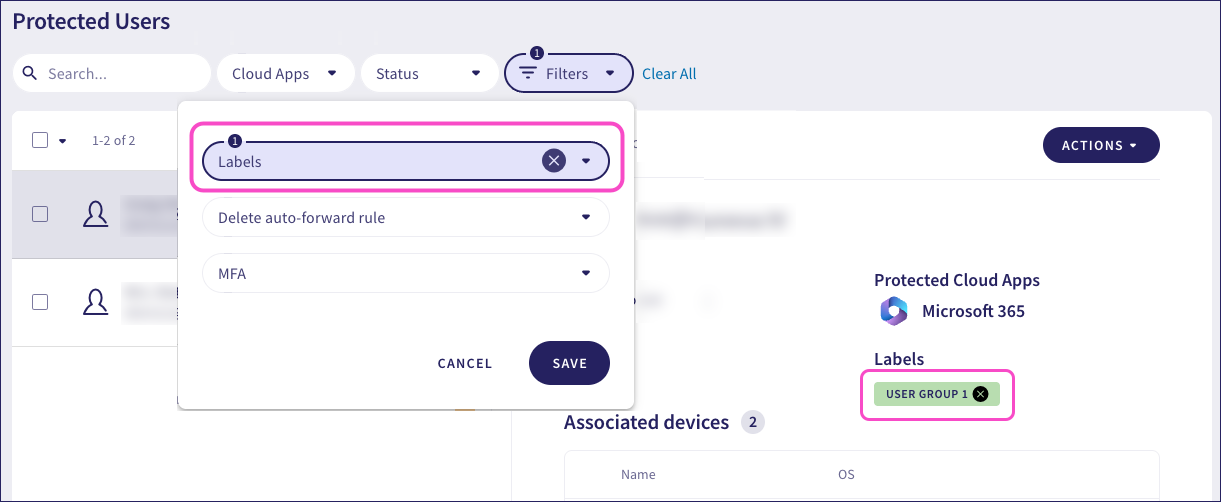Open the ACTIONS menu

point(1101,145)
